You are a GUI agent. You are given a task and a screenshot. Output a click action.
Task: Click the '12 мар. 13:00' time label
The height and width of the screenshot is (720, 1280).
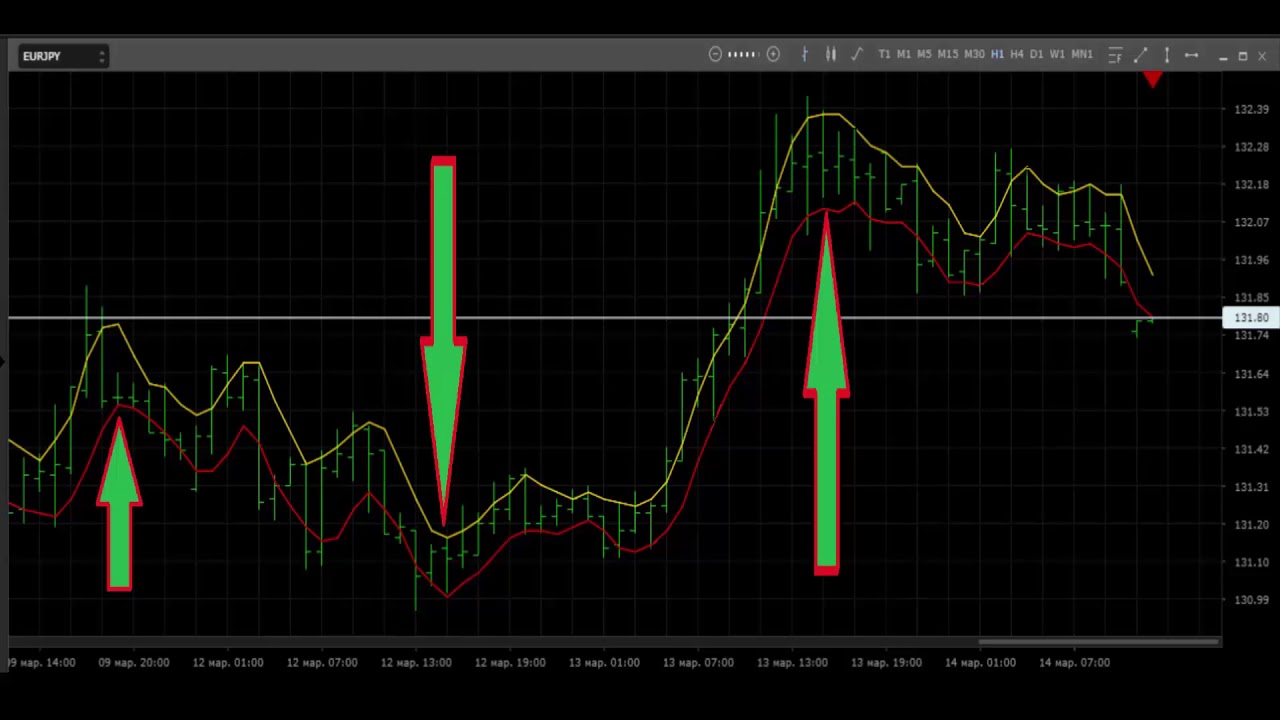[x=416, y=662]
